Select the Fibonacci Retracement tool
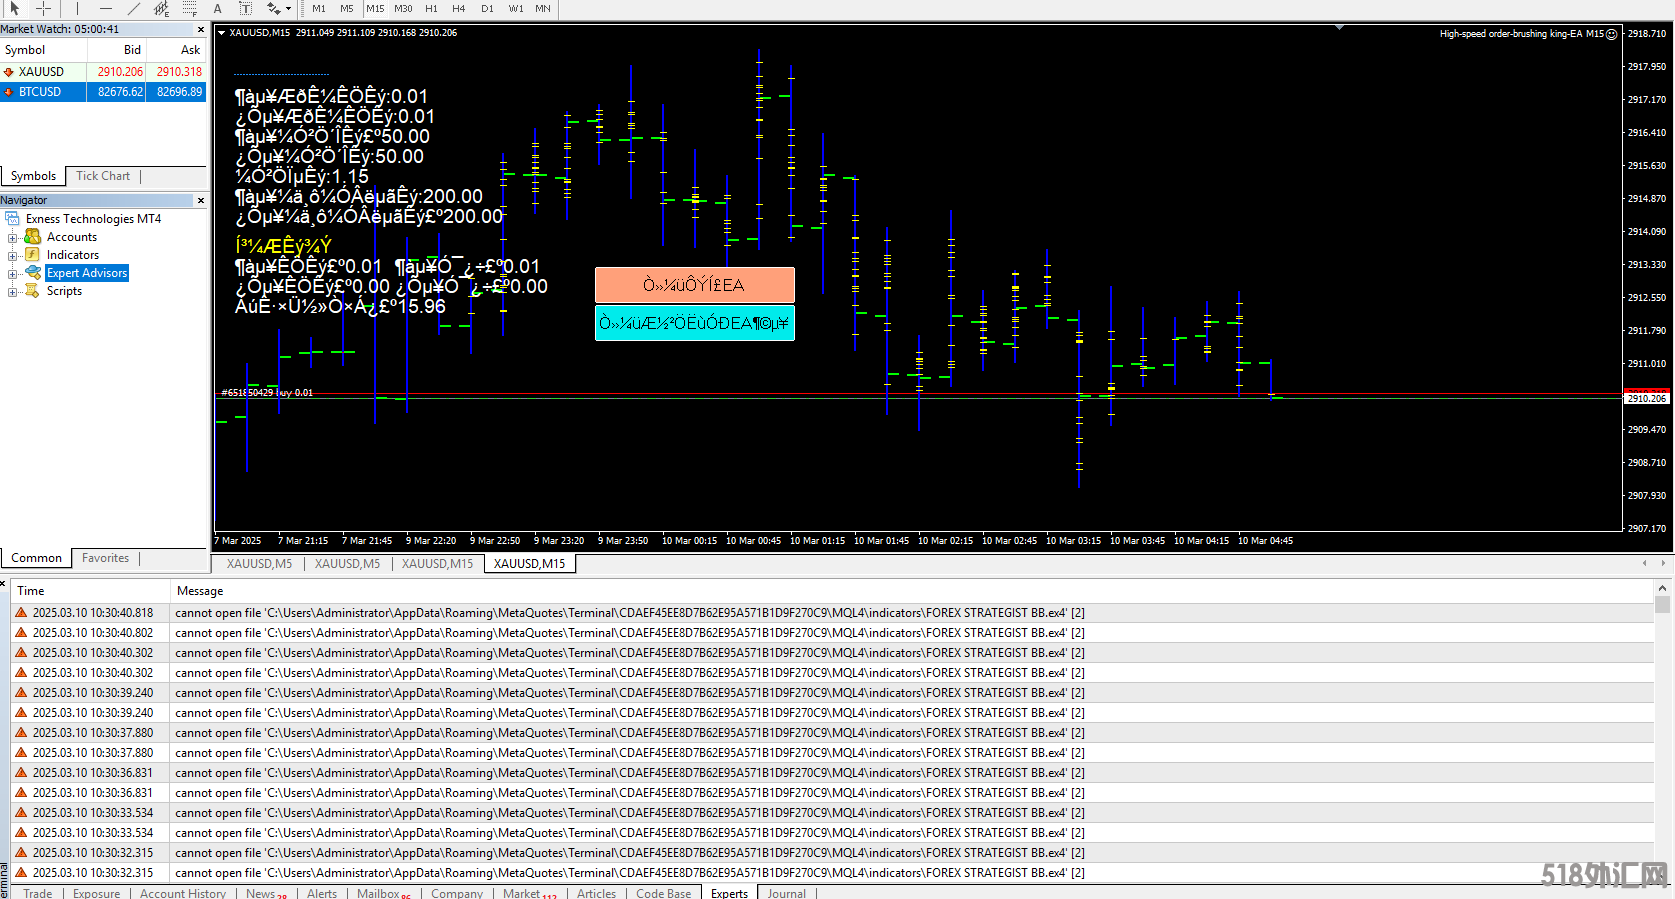 point(189,8)
